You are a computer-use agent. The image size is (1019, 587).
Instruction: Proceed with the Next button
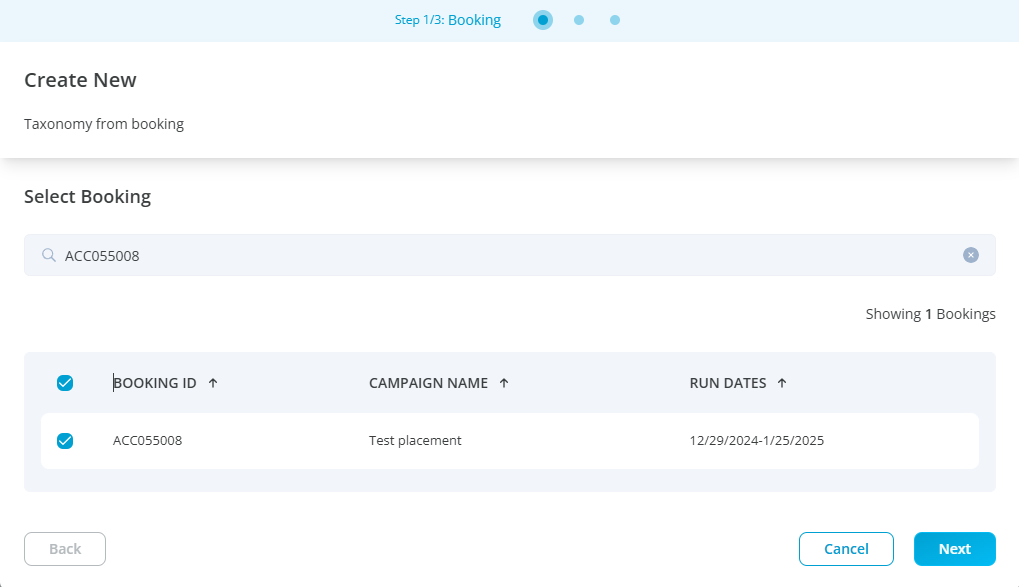click(x=954, y=549)
